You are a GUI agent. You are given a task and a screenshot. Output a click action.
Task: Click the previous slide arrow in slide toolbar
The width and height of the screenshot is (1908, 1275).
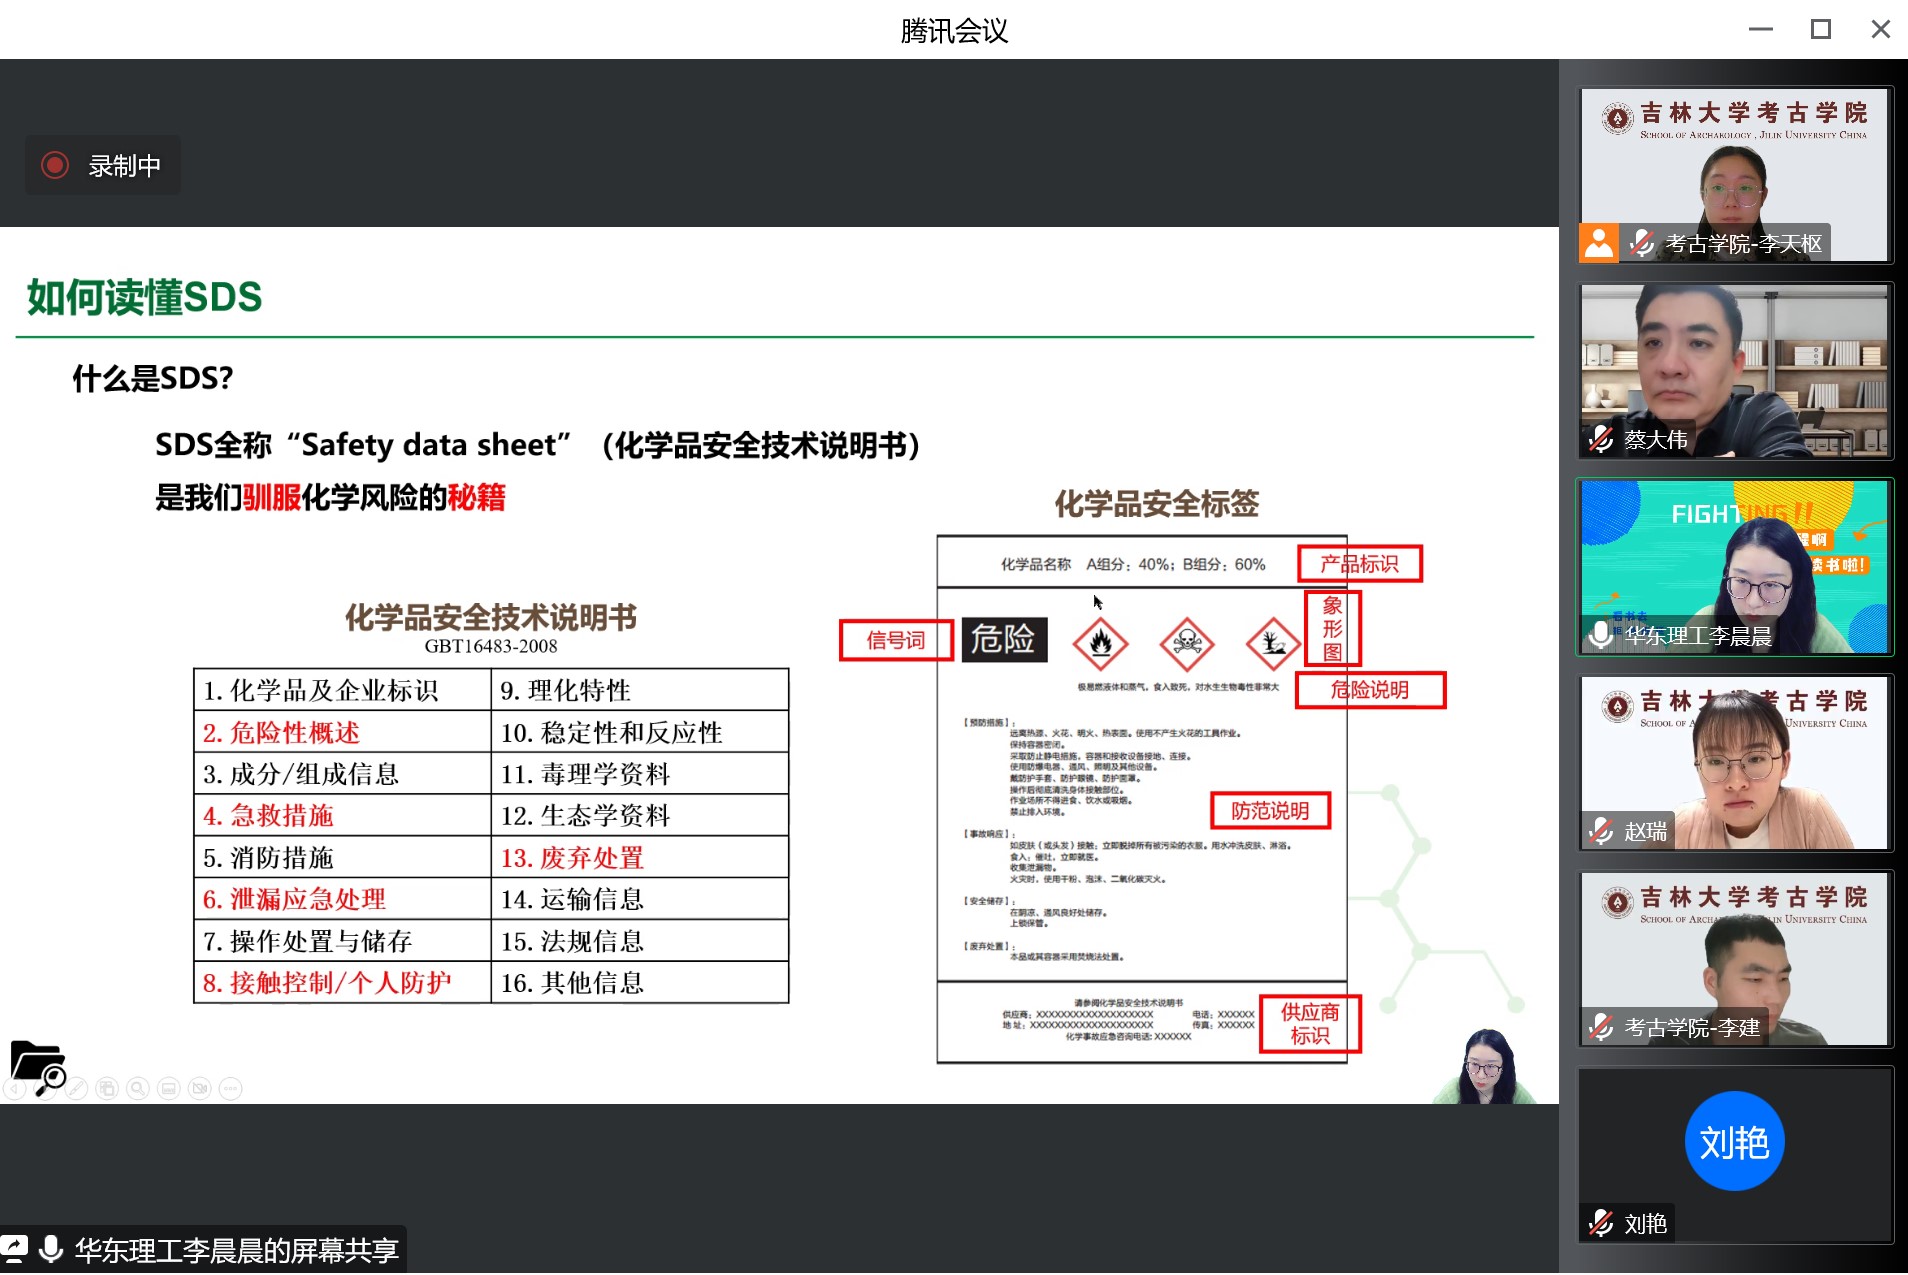coord(14,1088)
